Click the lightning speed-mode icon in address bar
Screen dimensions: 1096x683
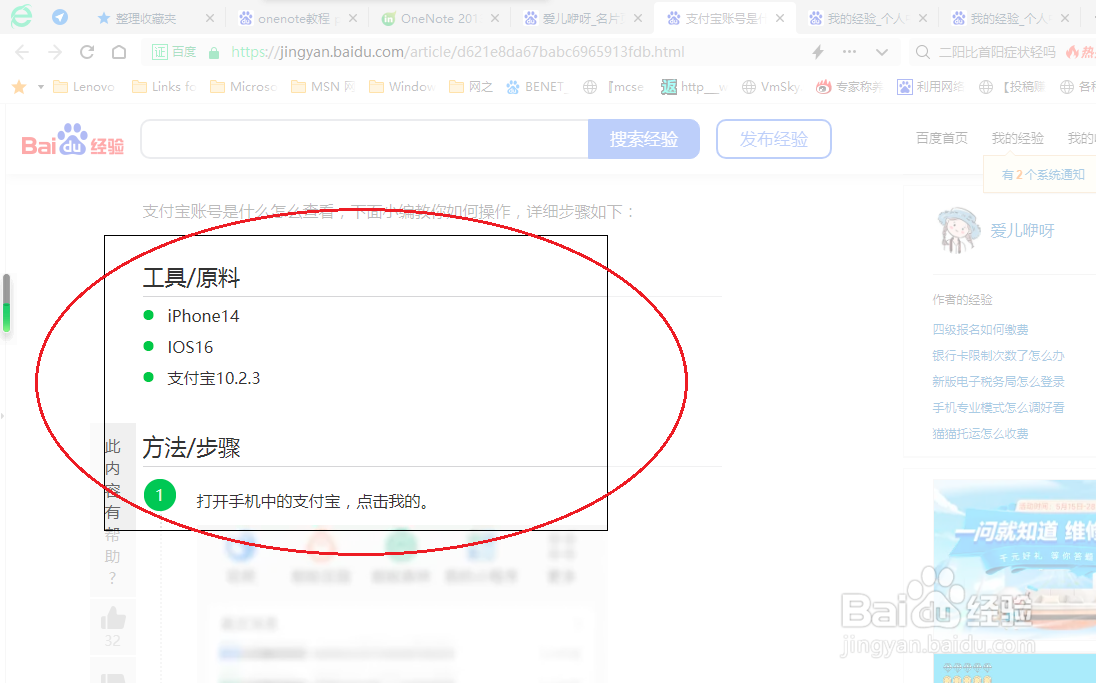(x=817, y=52)
